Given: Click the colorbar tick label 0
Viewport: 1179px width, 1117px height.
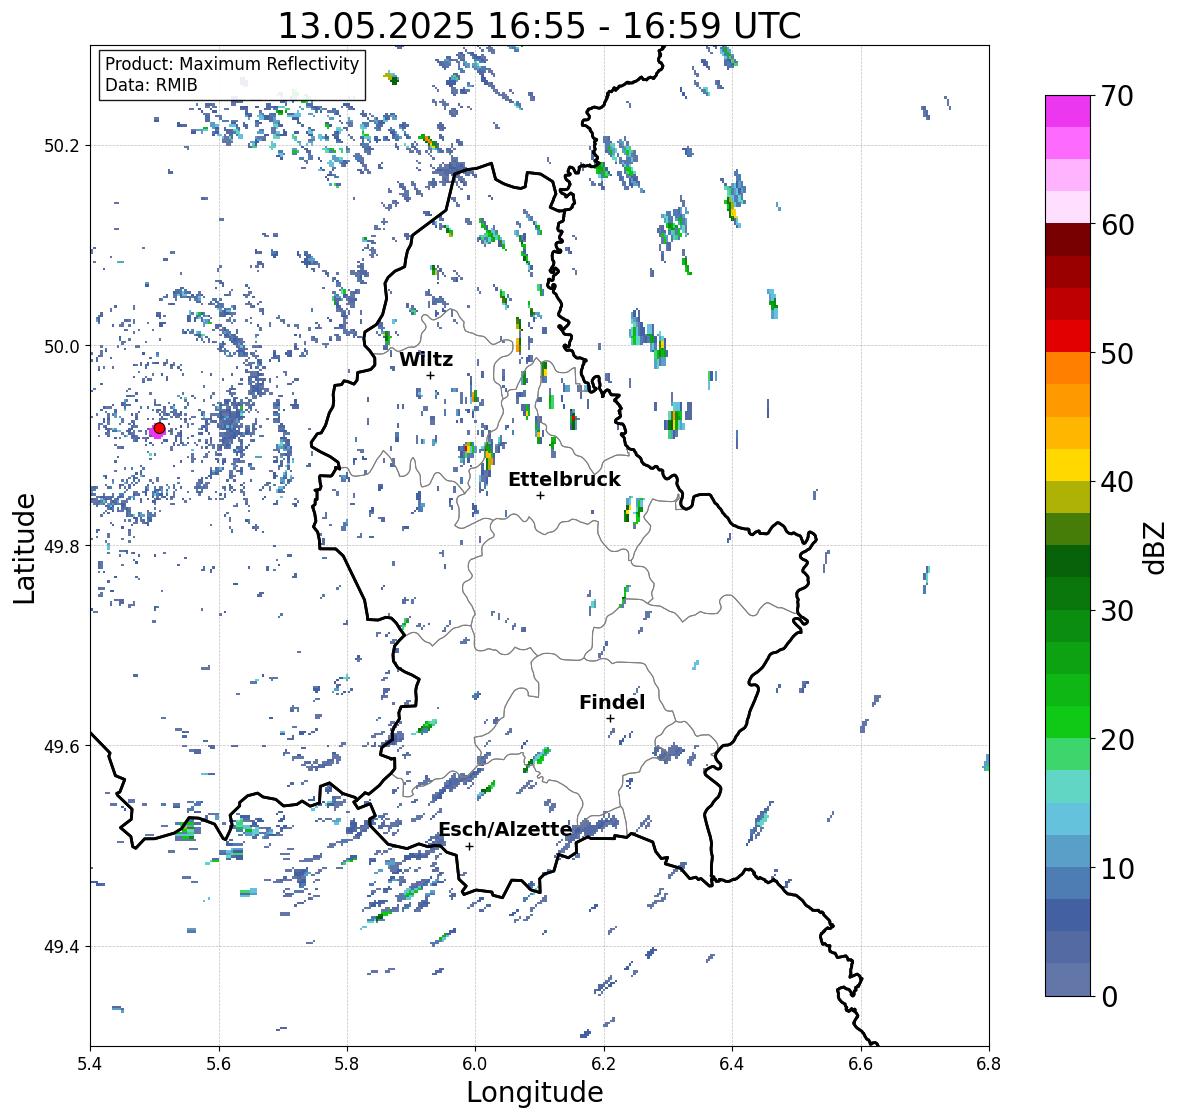Looking at the screenshot, I should tap(1109, 997).
